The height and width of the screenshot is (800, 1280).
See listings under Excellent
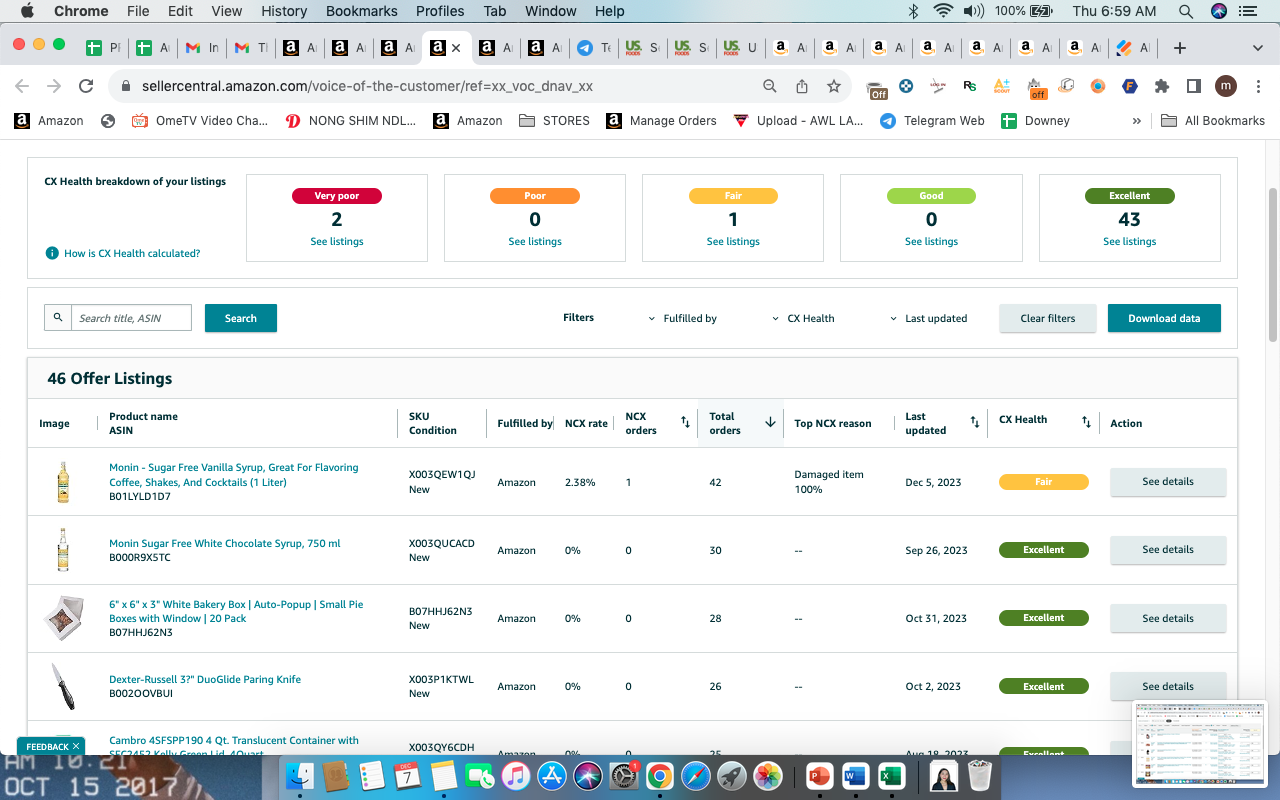click(1130, 241)
